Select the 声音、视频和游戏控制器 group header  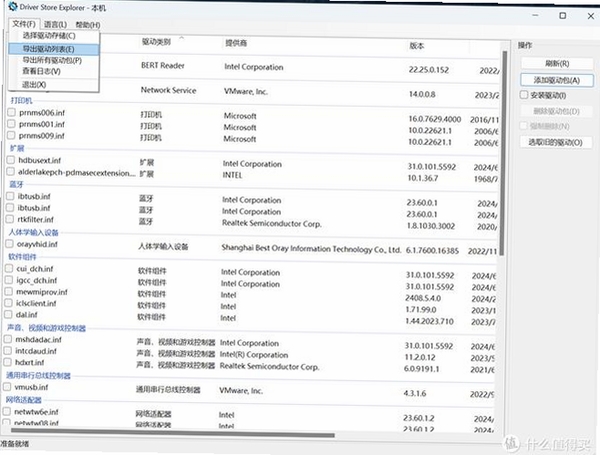(46, 328)
